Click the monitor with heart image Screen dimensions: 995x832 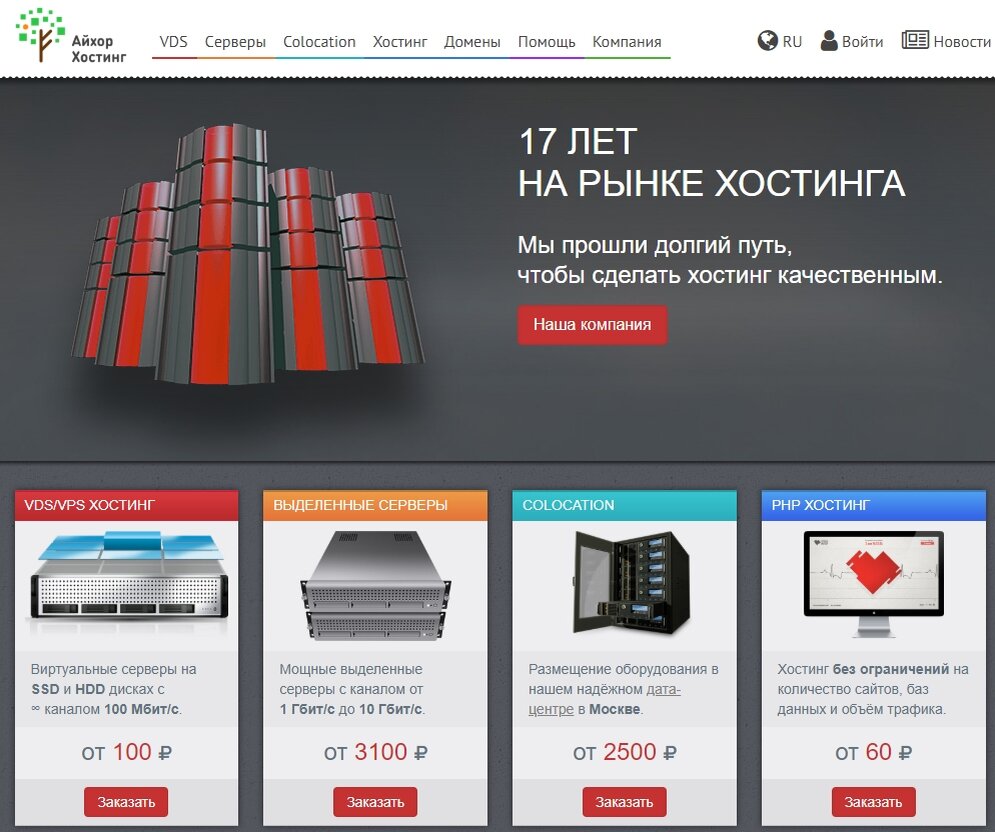click(874, 584)
